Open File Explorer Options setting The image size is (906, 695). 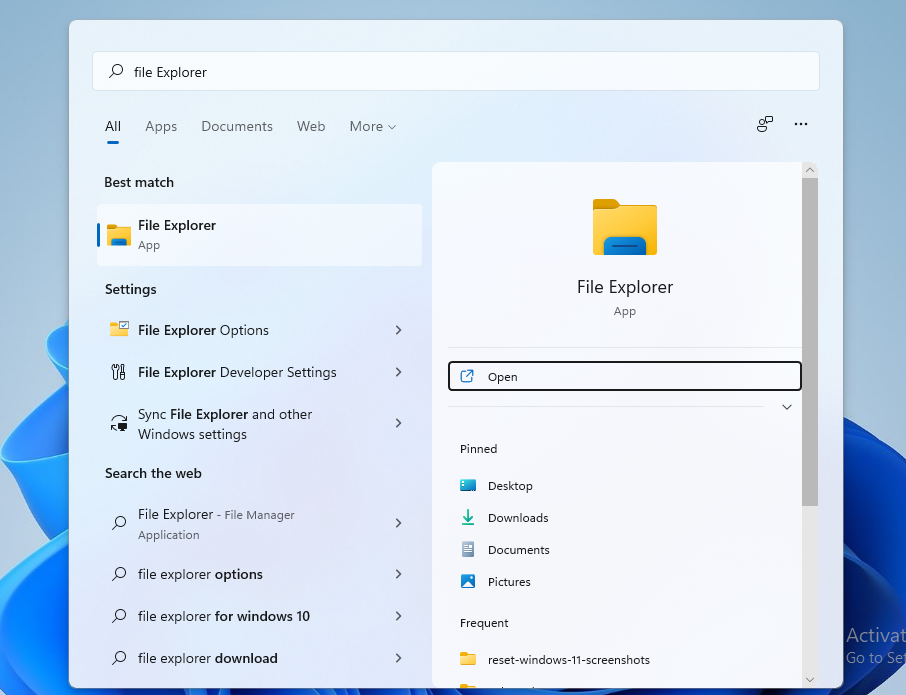[x=259, y=330]
